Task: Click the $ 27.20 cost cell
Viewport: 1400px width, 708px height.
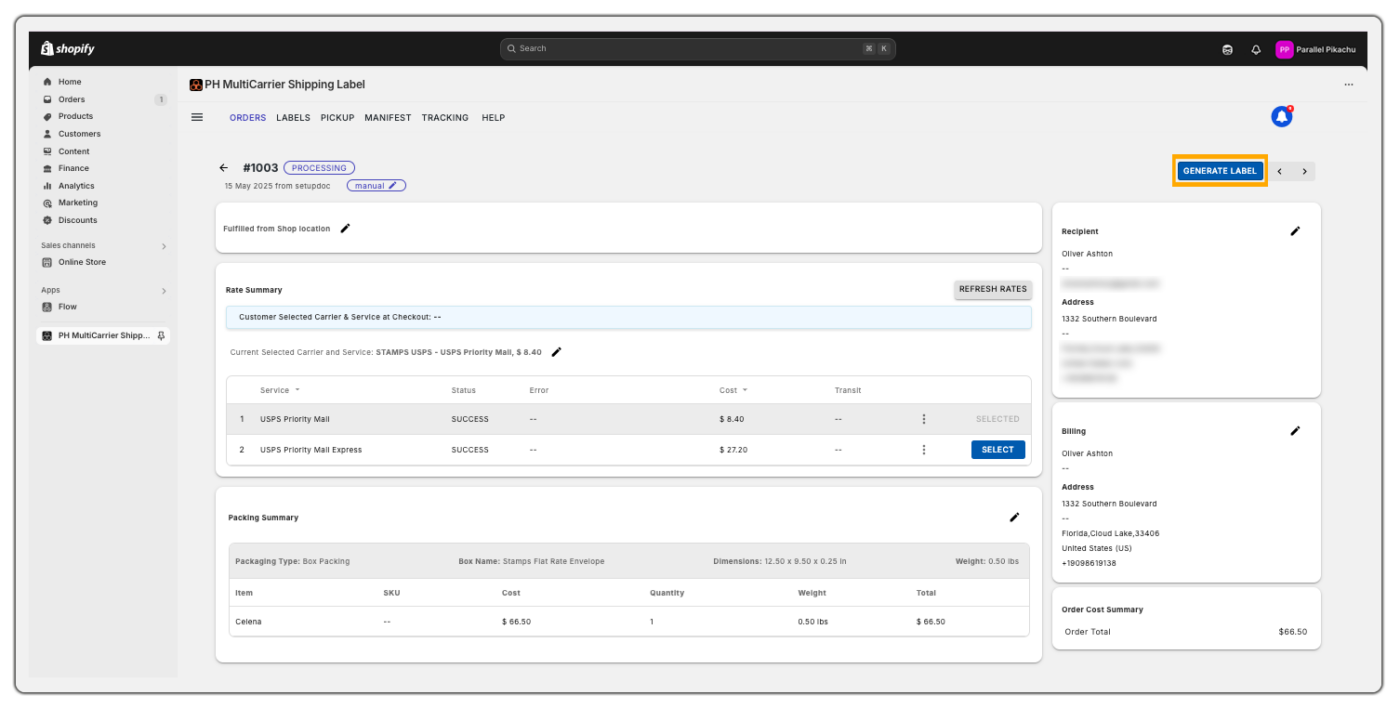Action: click(733, 450)
